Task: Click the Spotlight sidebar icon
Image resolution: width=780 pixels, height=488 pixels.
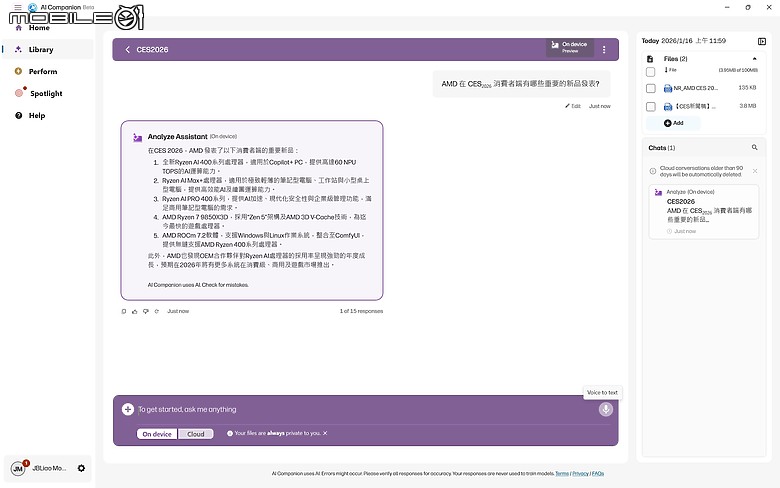Action: point(19,93)
